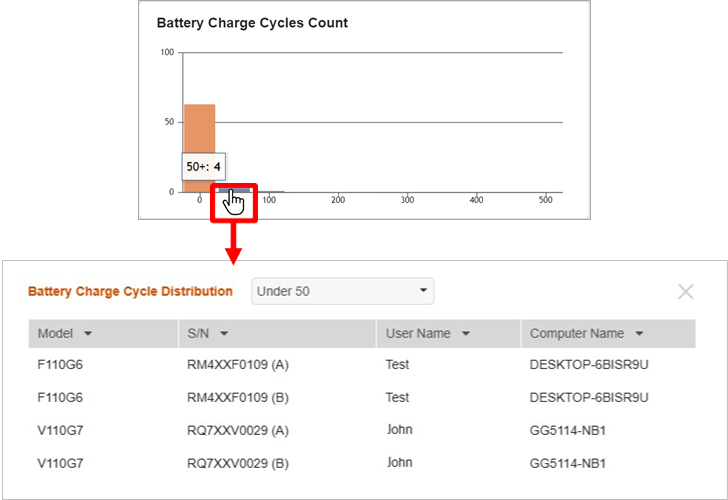Open the Under 50 dropdown
Viewport: 728px width, 500px height.
coord(342,292)
